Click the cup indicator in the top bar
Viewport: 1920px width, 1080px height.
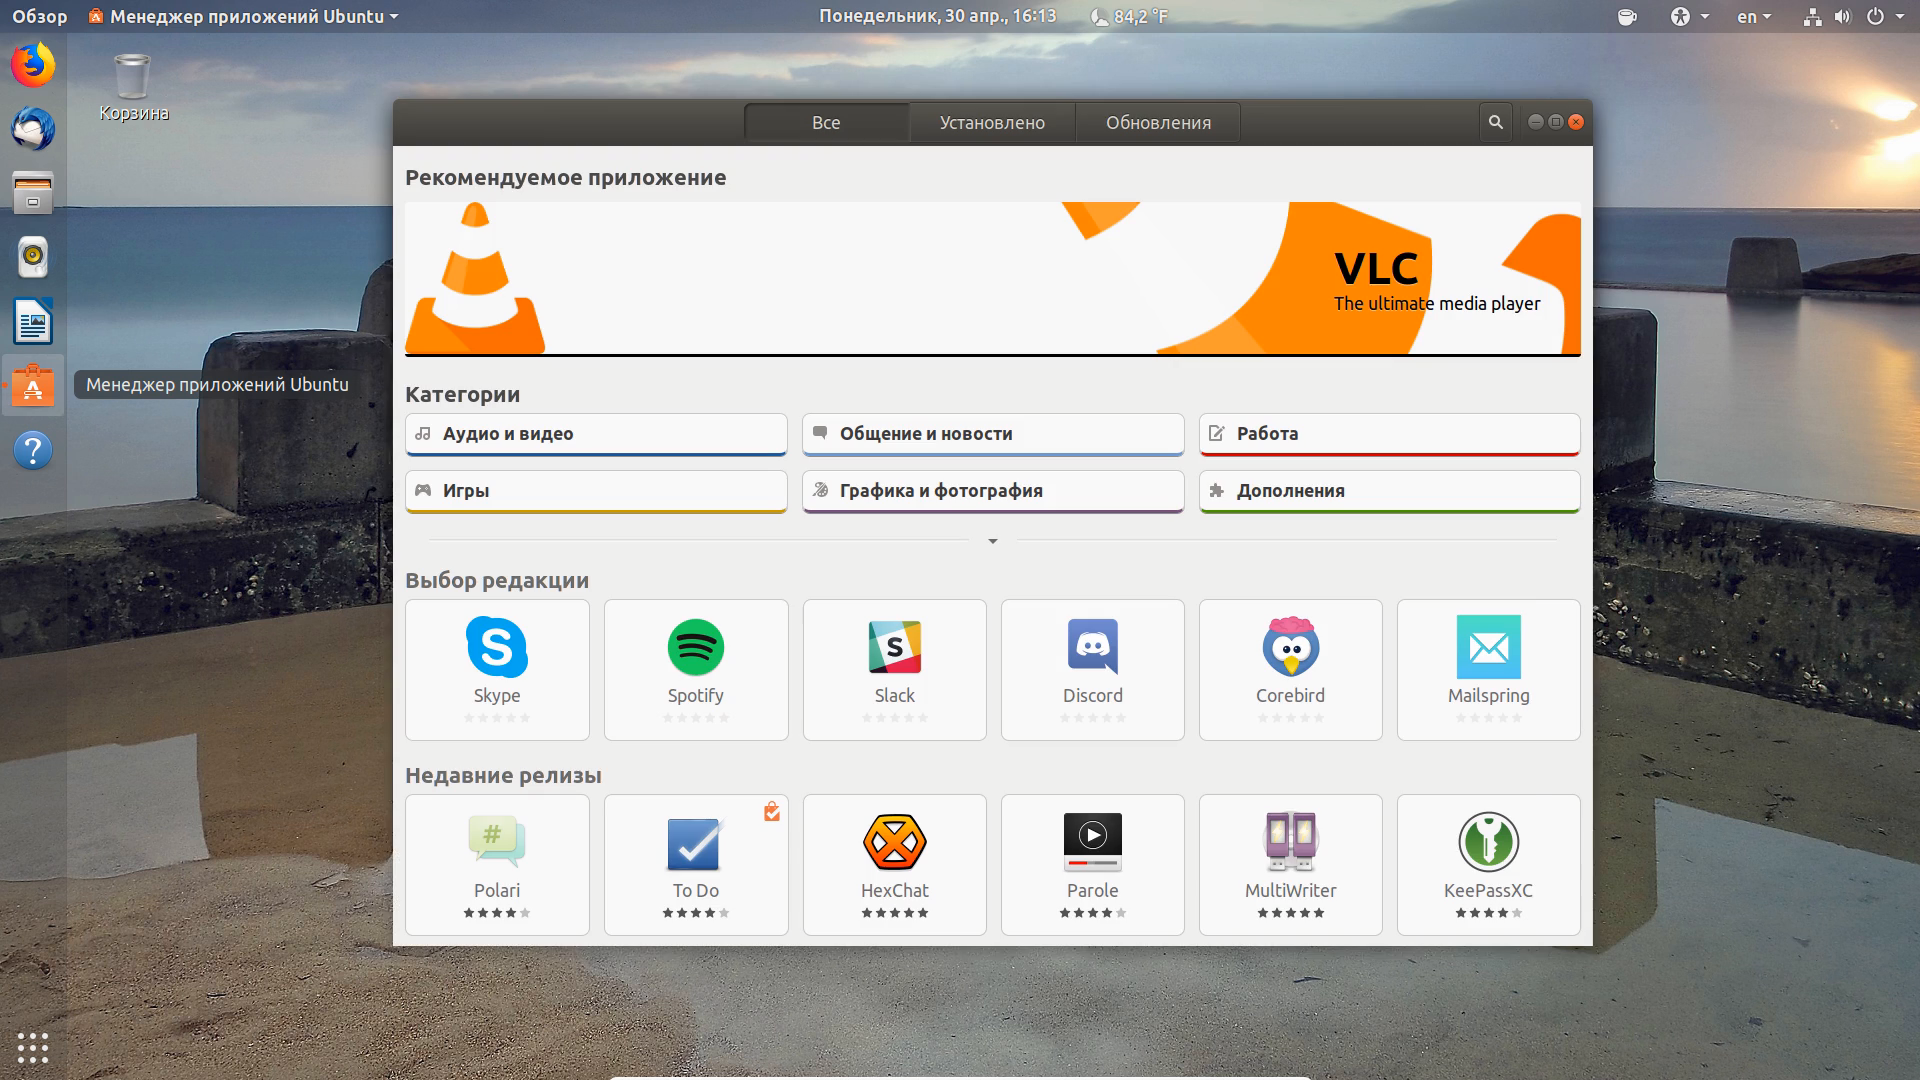(1627, 16)
